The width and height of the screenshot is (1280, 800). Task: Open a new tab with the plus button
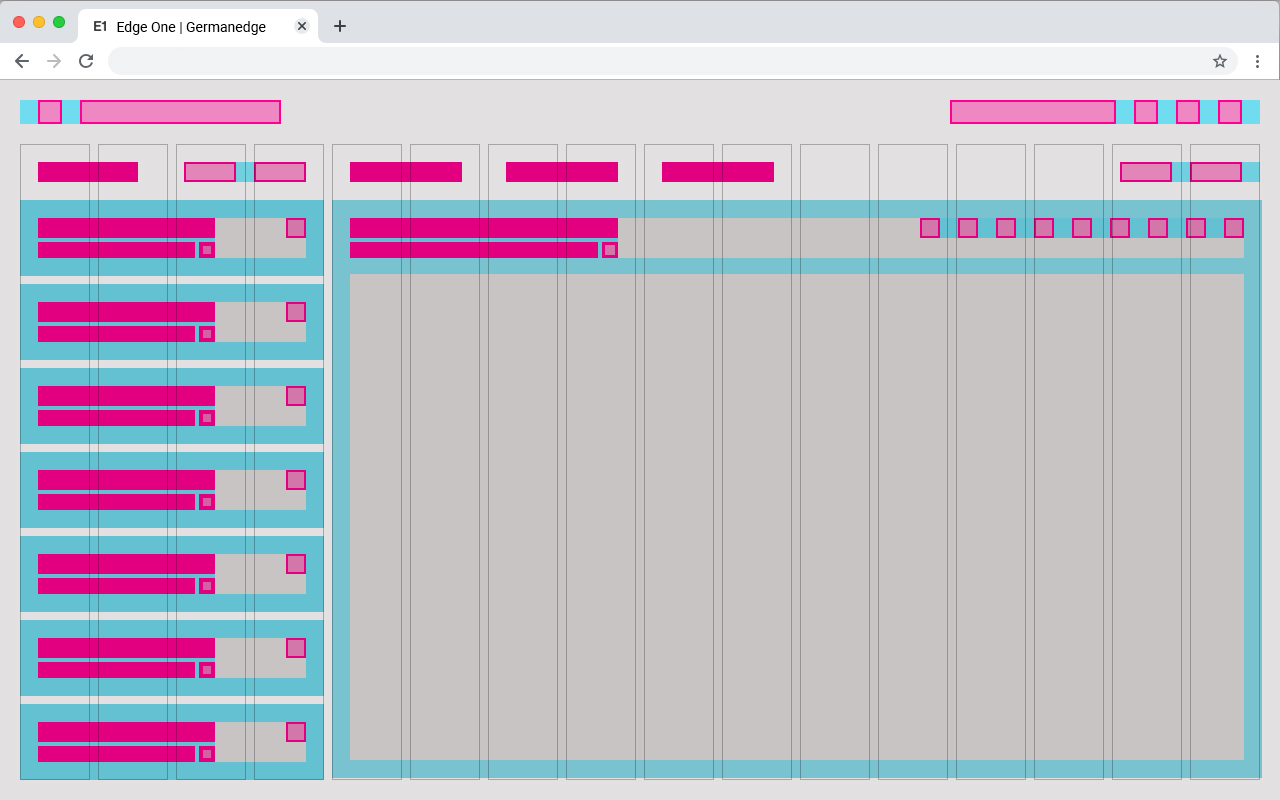pyautogui.click(x=340, y=26)
